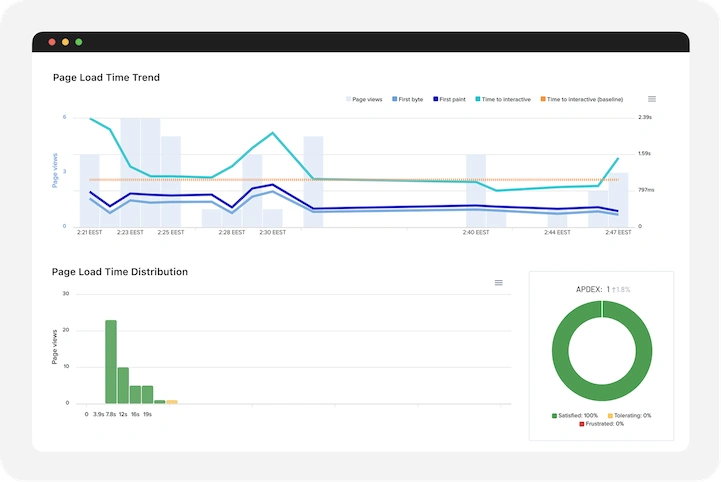721x482 pixels.
Task: Select the yellow tolerating histogram bar
Action: tap(172, 402)
